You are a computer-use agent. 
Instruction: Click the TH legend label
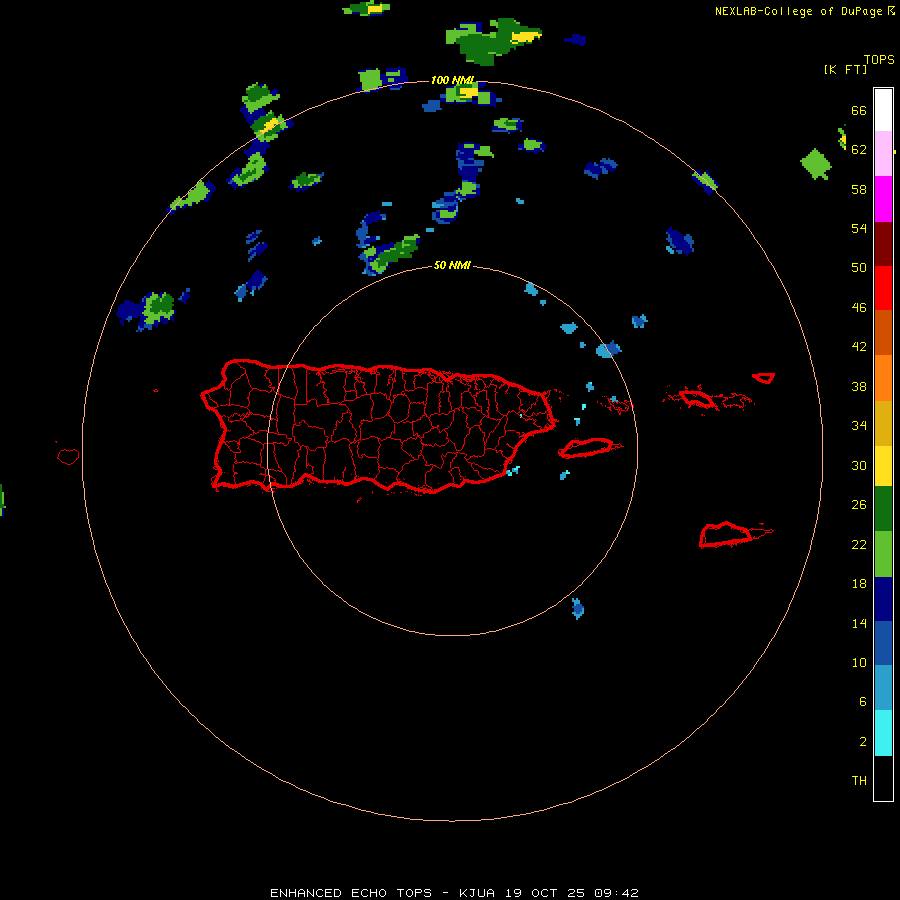coord(859,780)
